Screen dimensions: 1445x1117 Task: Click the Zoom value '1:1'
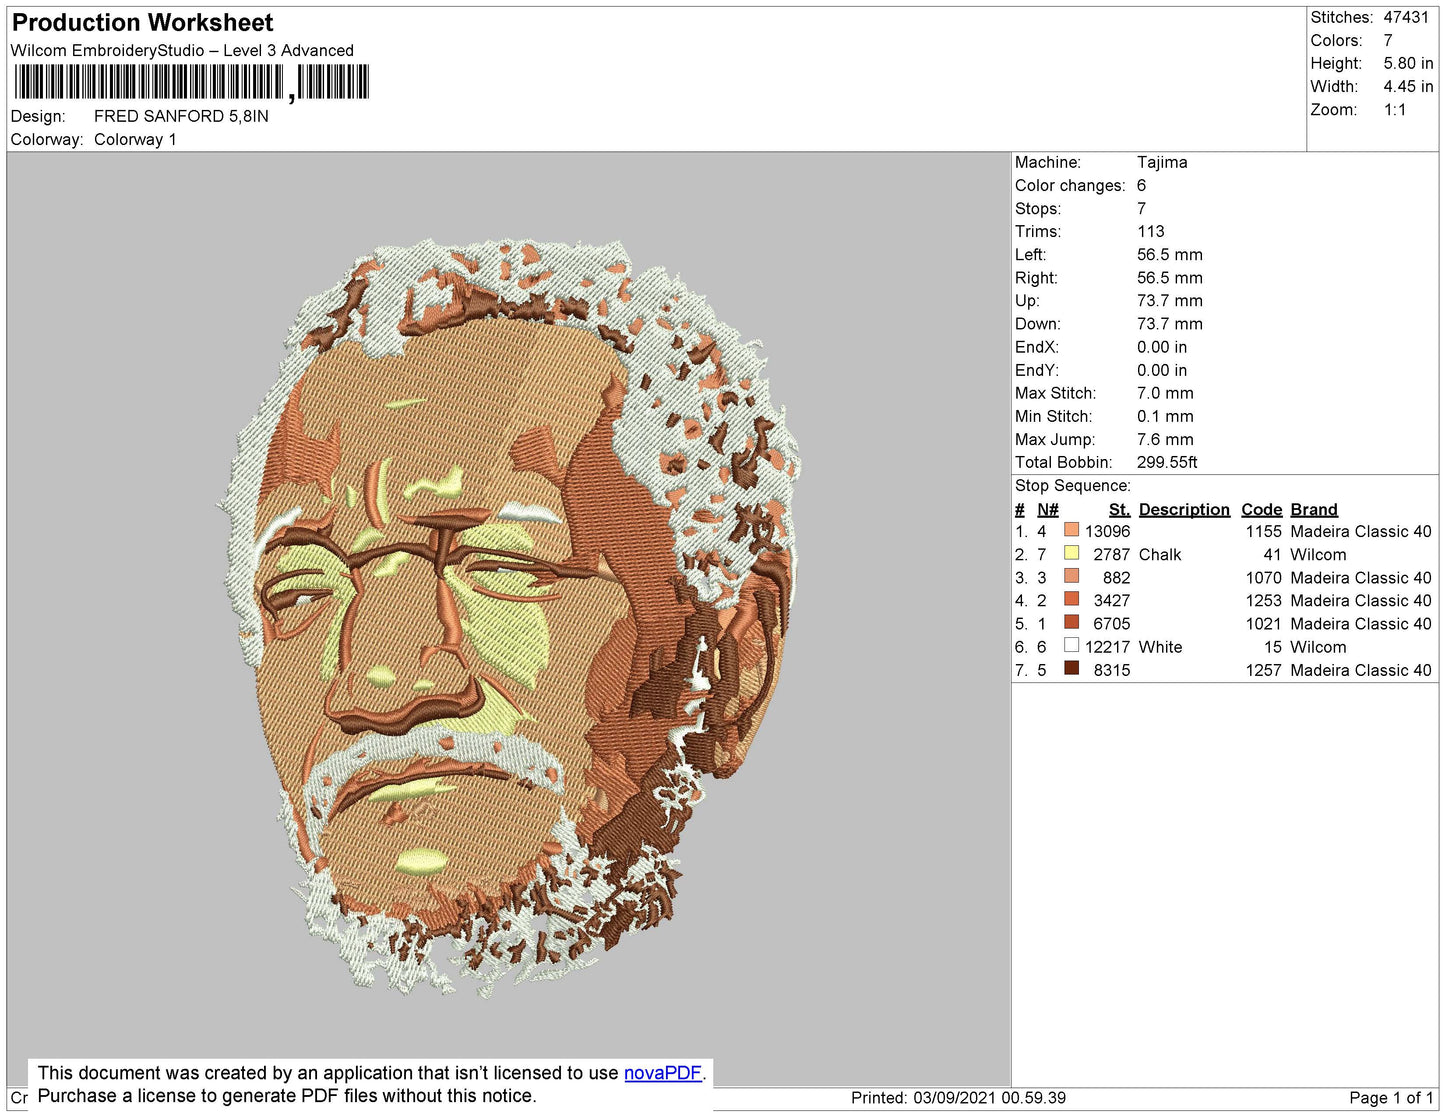pos(1395,110)
